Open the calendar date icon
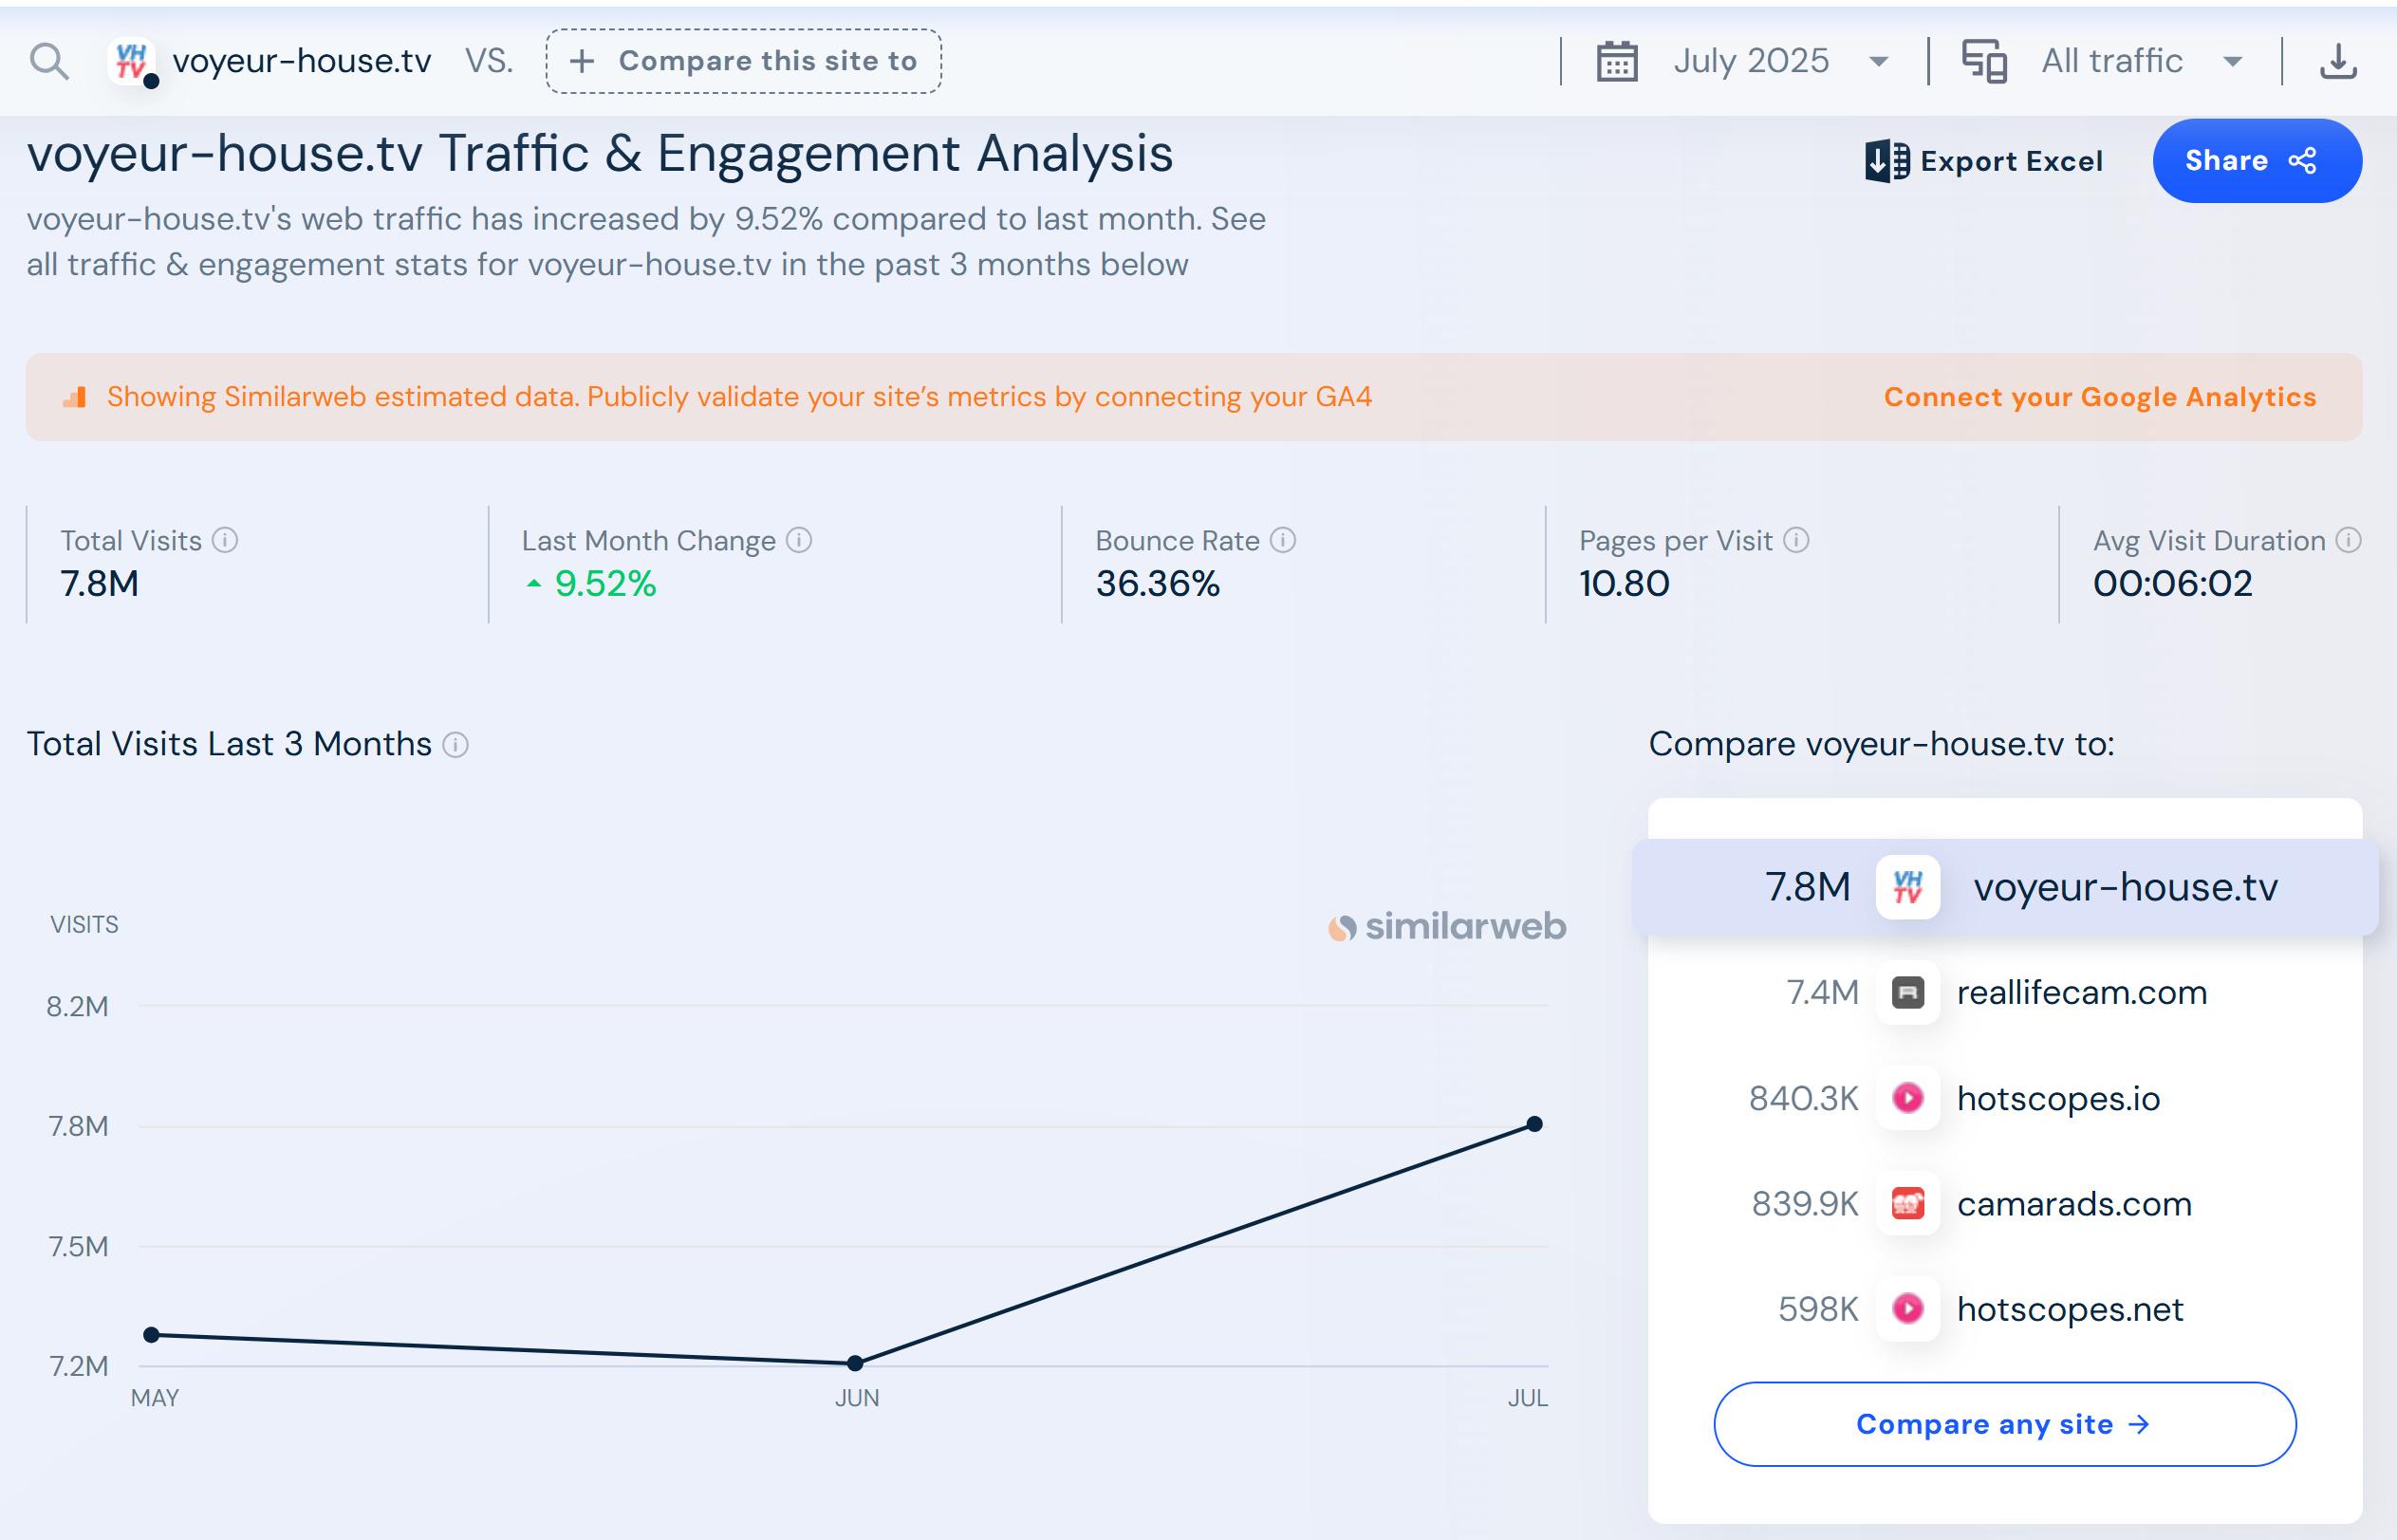The height and width of the screenshot is (1540, 2397). [1616, 62]
